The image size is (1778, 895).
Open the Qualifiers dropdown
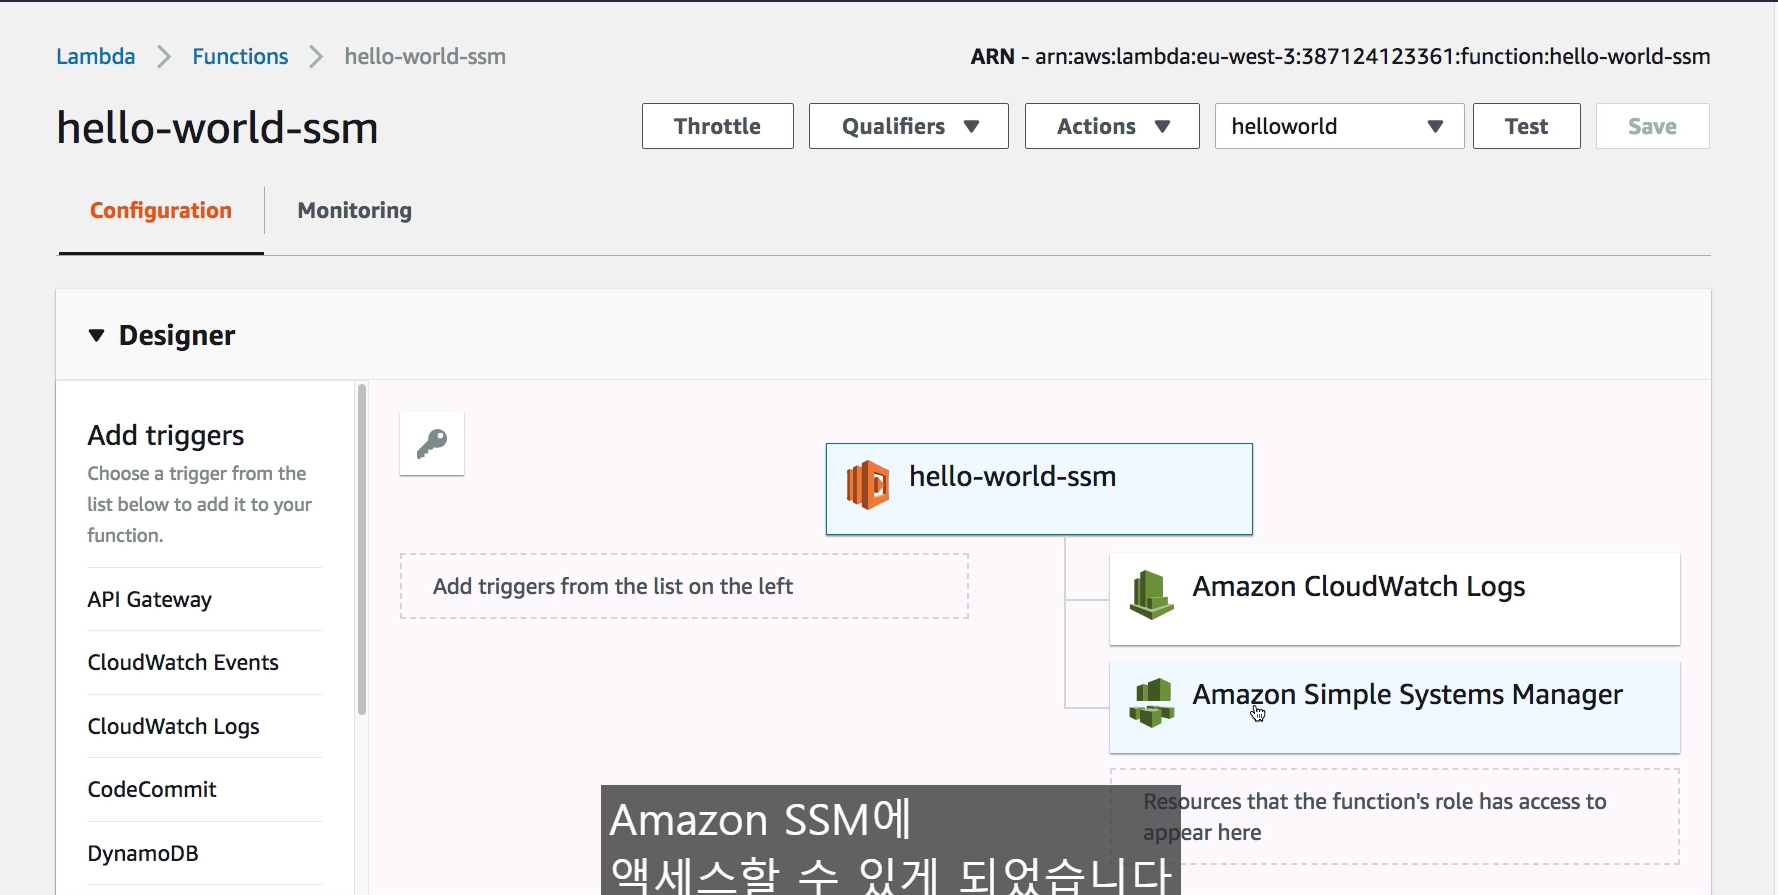pyautogui.click(x=909, y=126)
